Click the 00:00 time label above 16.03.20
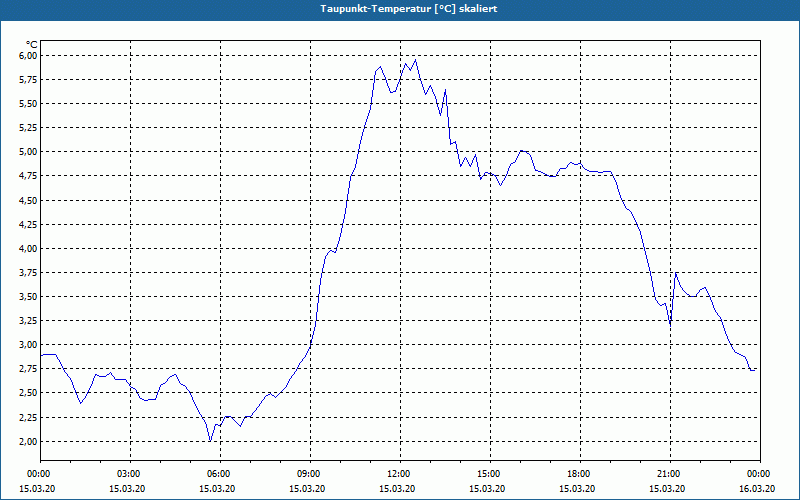The image size is (800, 500). (x=760, y=474)
